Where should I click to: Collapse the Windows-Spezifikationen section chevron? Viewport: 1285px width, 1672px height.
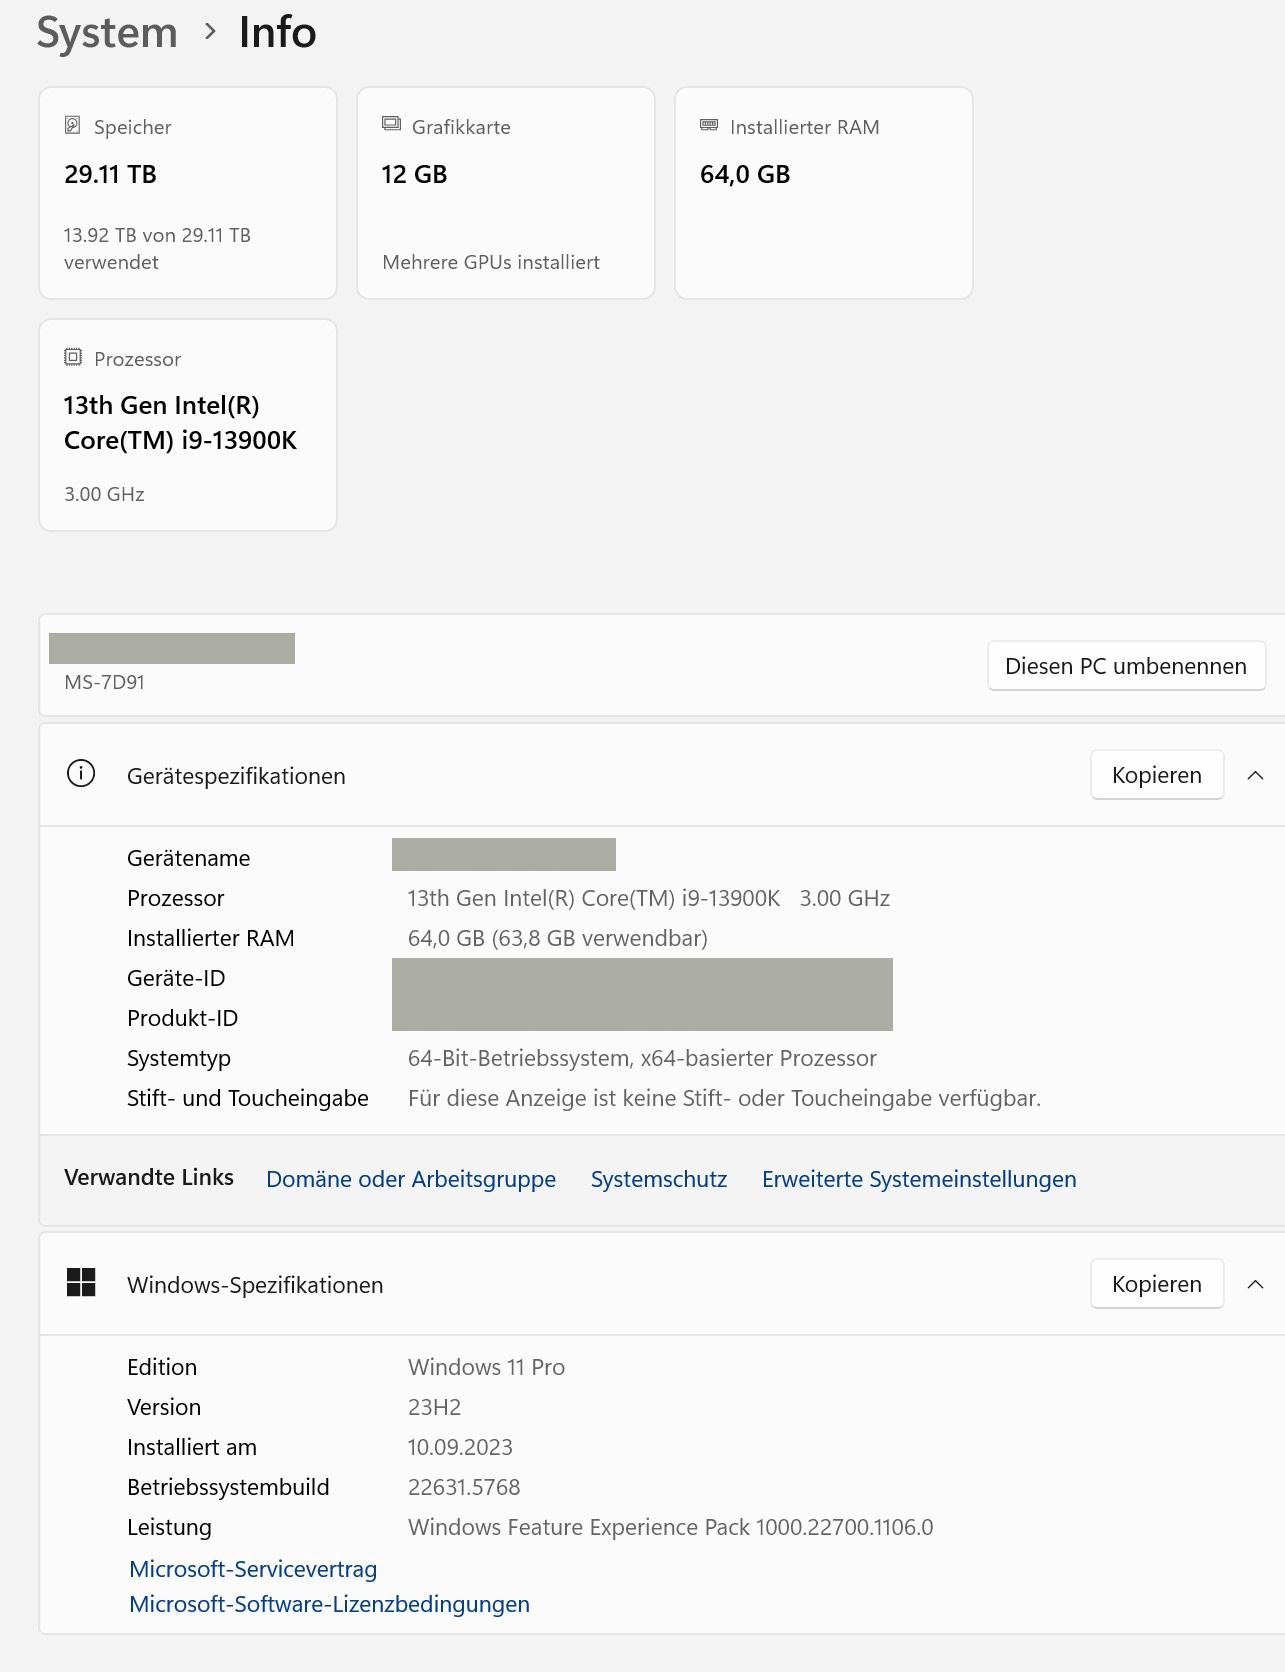click(1256, 1284)
